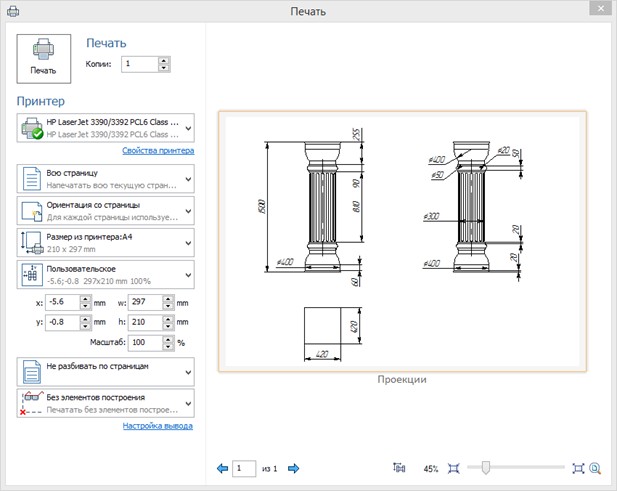Image resolution: width=617 pixels, height=491 pixels.
Task: Go to next page with right arrow
Action: pos(294,468)
